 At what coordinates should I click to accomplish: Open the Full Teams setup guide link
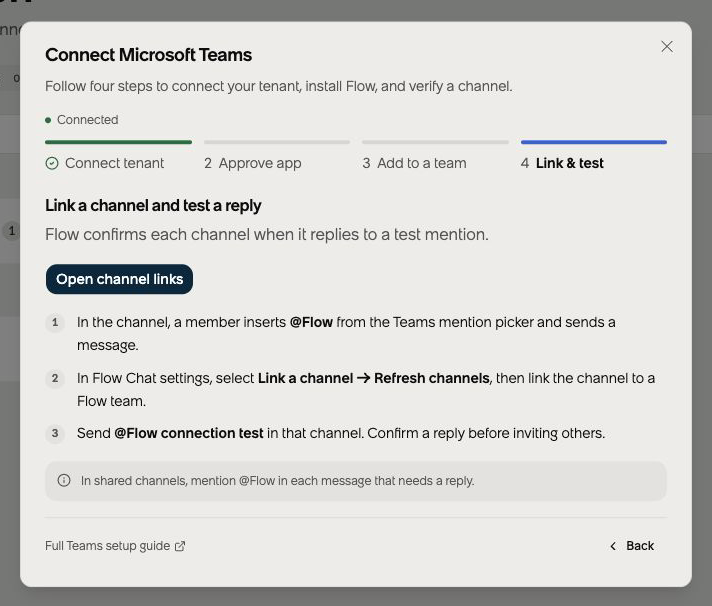tap(115, 546)
